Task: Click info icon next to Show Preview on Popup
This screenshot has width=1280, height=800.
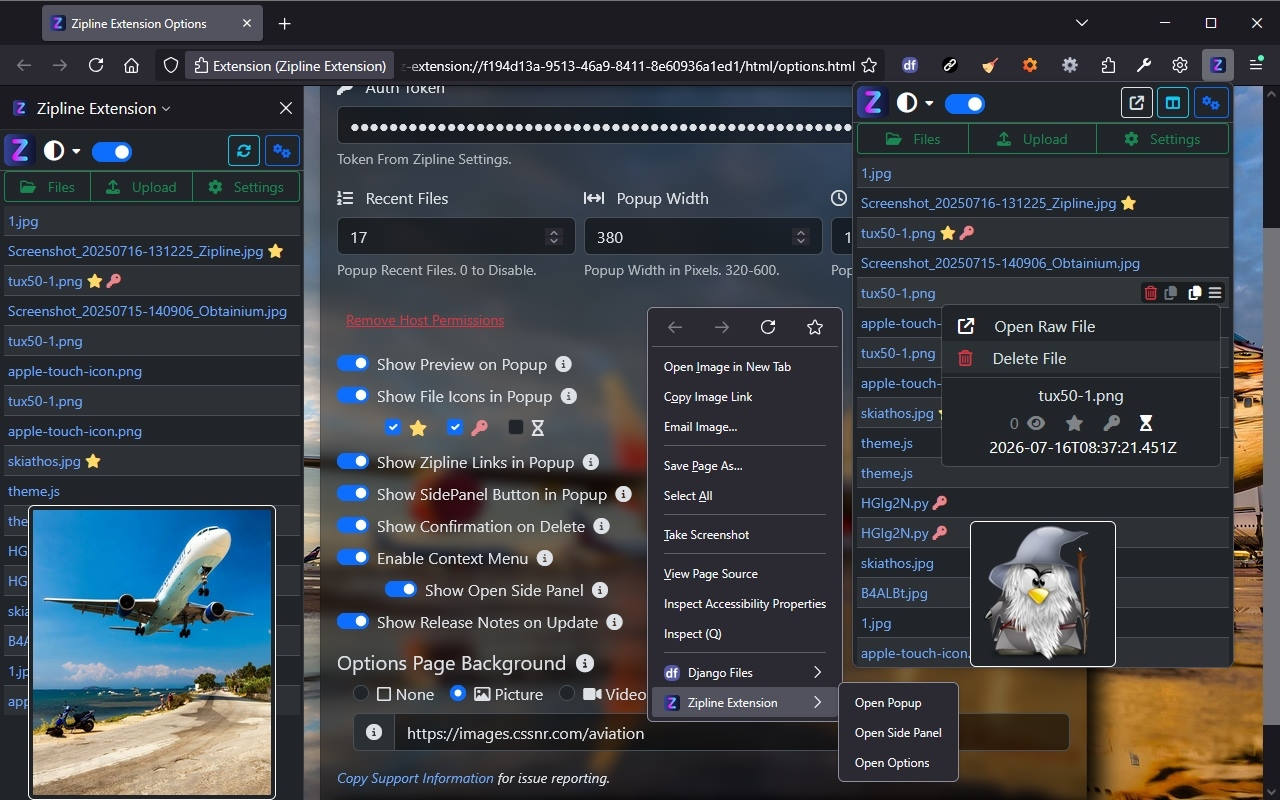Action: point(563,364)
